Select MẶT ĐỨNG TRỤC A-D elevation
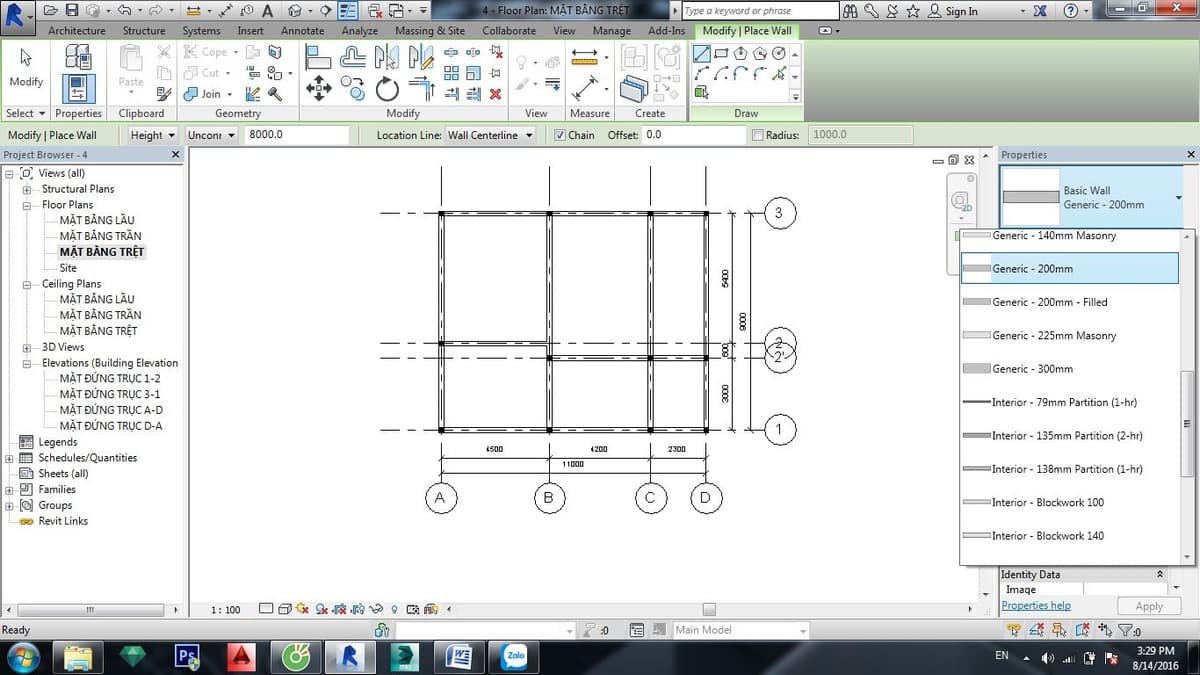This screenshot has width=1200, height=675. [111, 410]
